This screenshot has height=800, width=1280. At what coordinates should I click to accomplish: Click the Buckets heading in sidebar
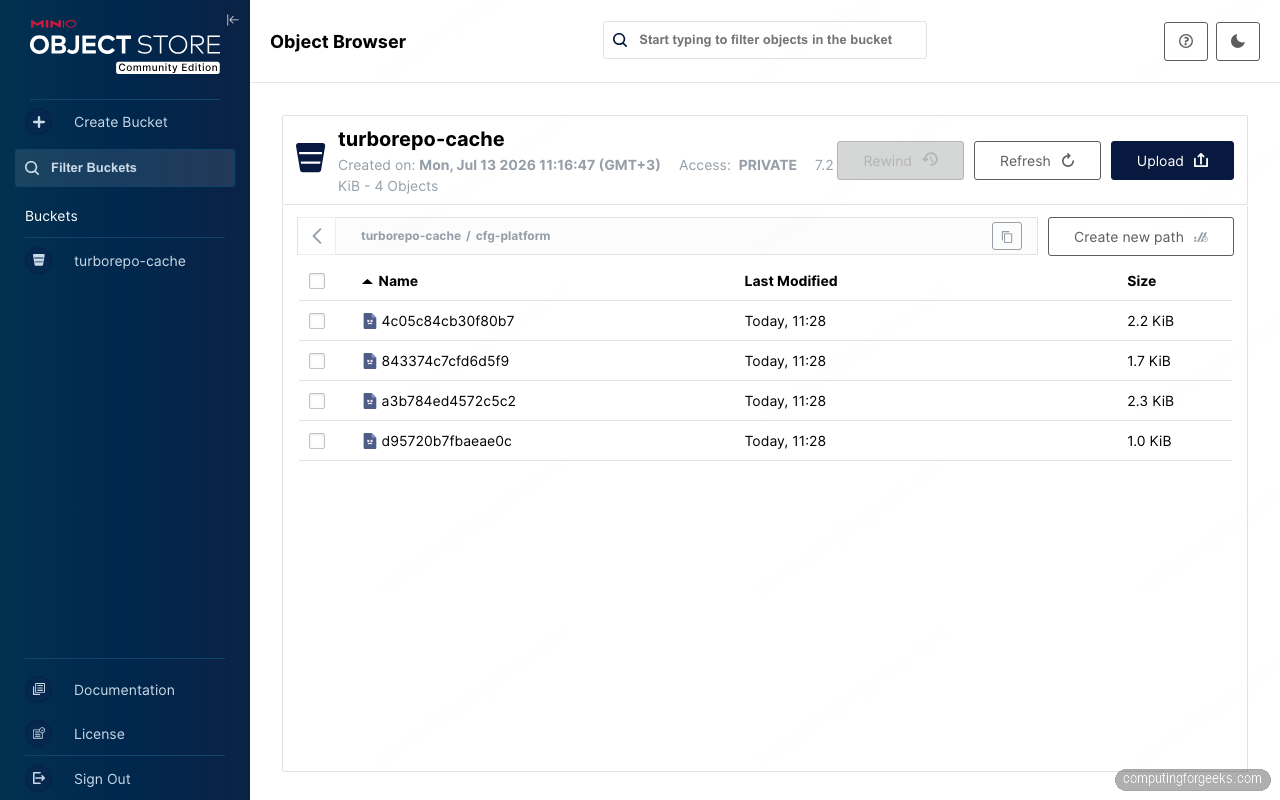51,216
